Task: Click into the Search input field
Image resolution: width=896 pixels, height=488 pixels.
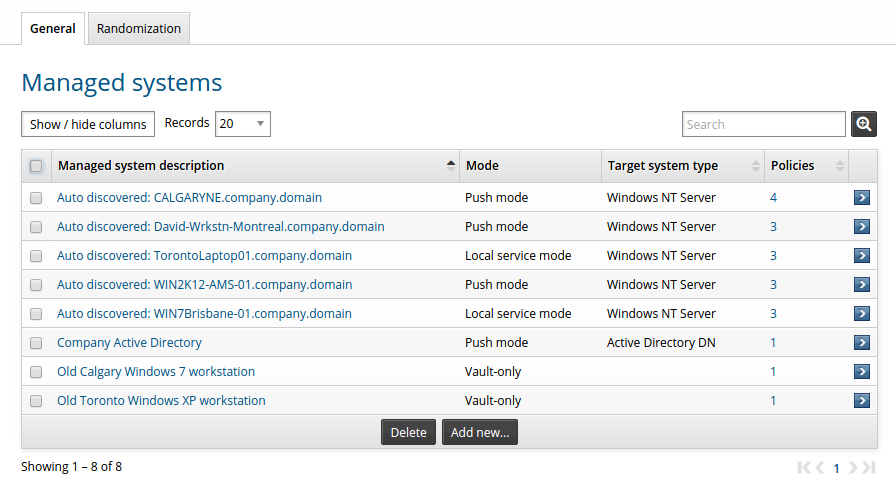Action: [764, 124]
